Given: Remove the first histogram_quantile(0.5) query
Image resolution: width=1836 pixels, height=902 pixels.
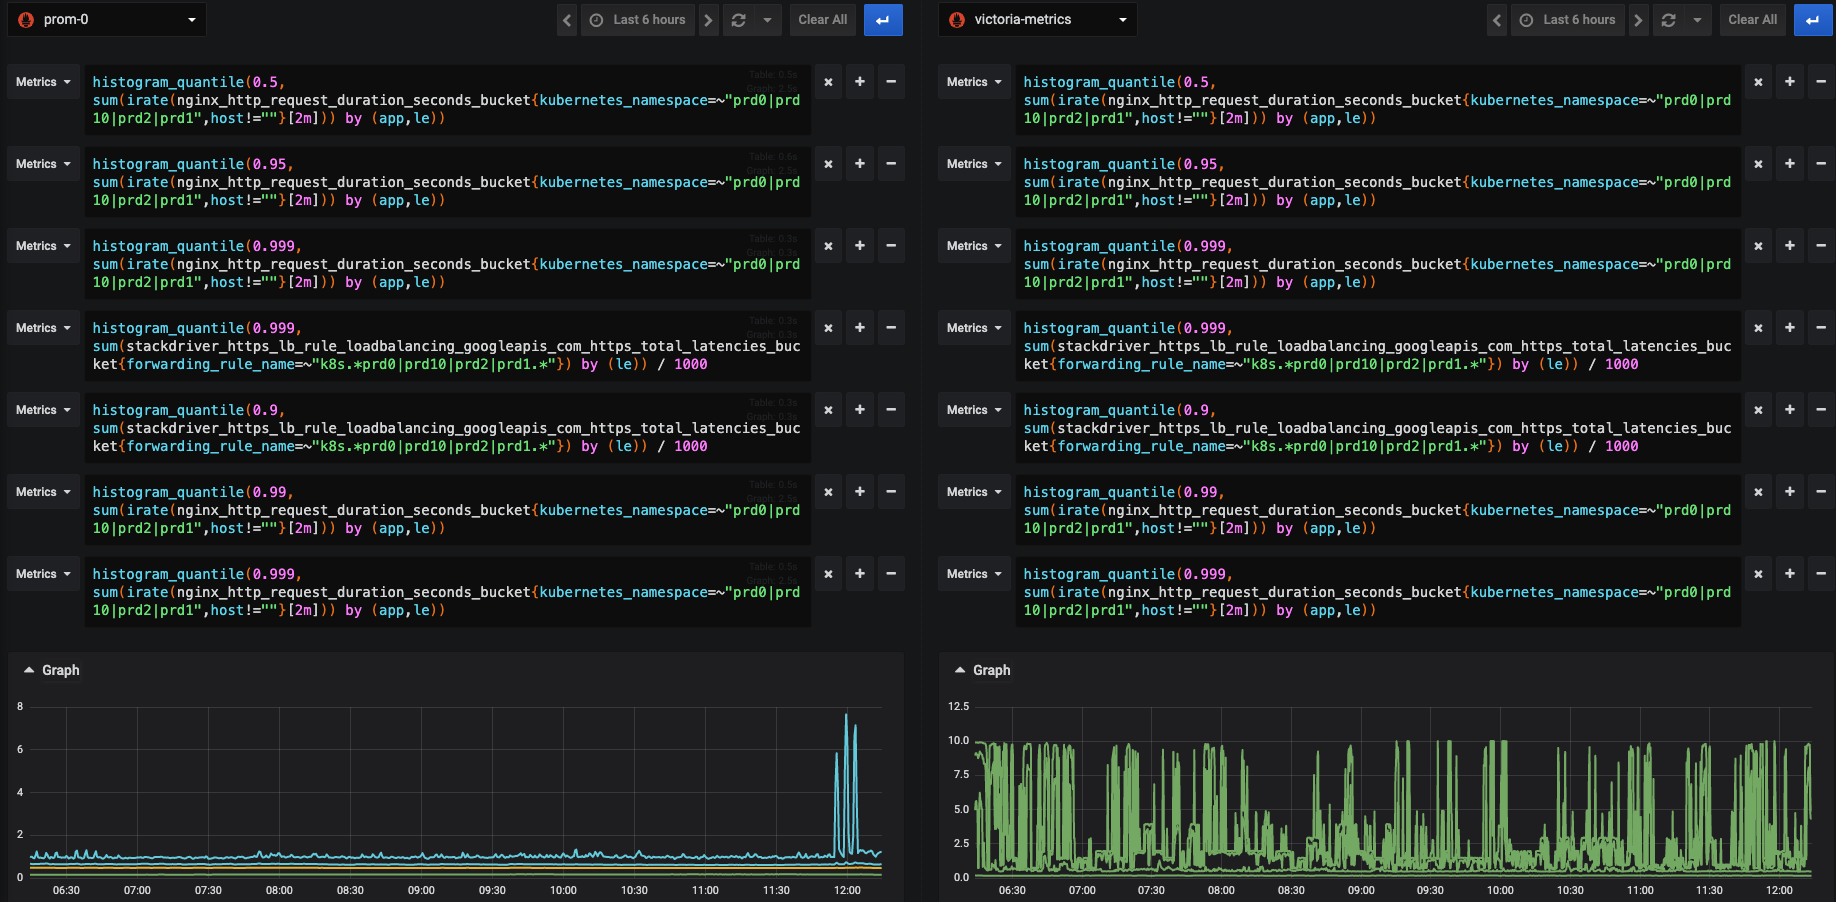Looking at the screenshot, I should click(x=828, y=82).
